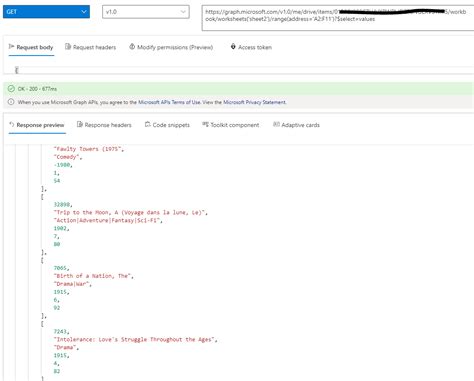
Task: Click the Code snippets tab icon
Action: click(x=148, y=125)
